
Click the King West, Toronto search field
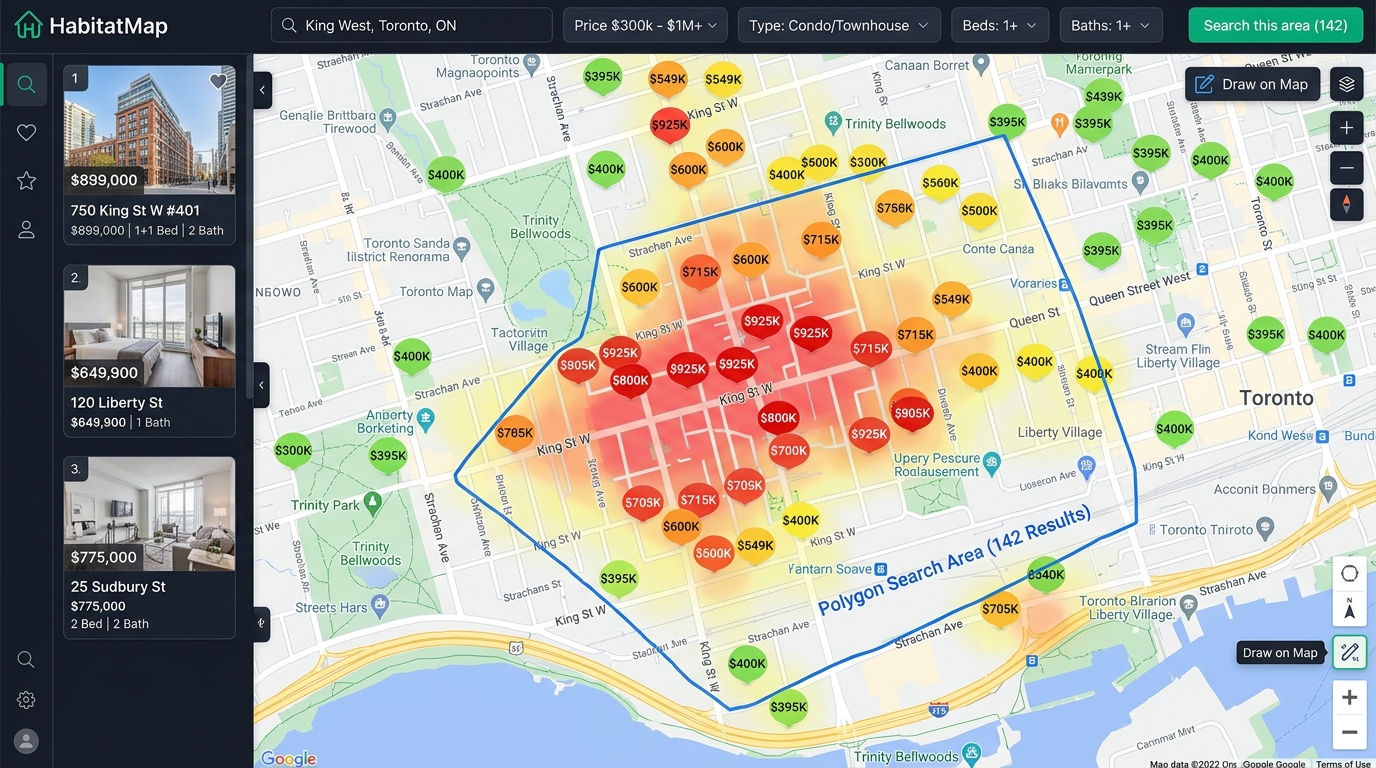[x=411, y=25]
